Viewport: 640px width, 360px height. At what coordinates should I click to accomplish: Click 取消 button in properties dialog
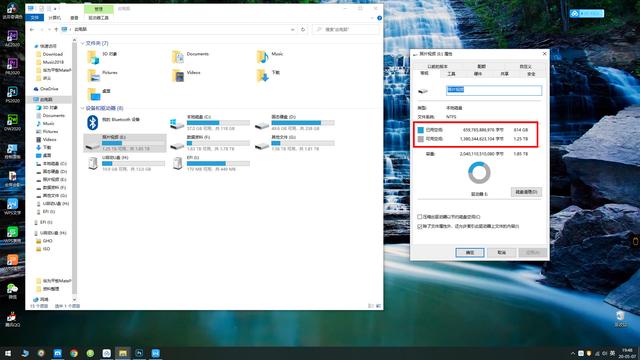click(x=502, y=253)
